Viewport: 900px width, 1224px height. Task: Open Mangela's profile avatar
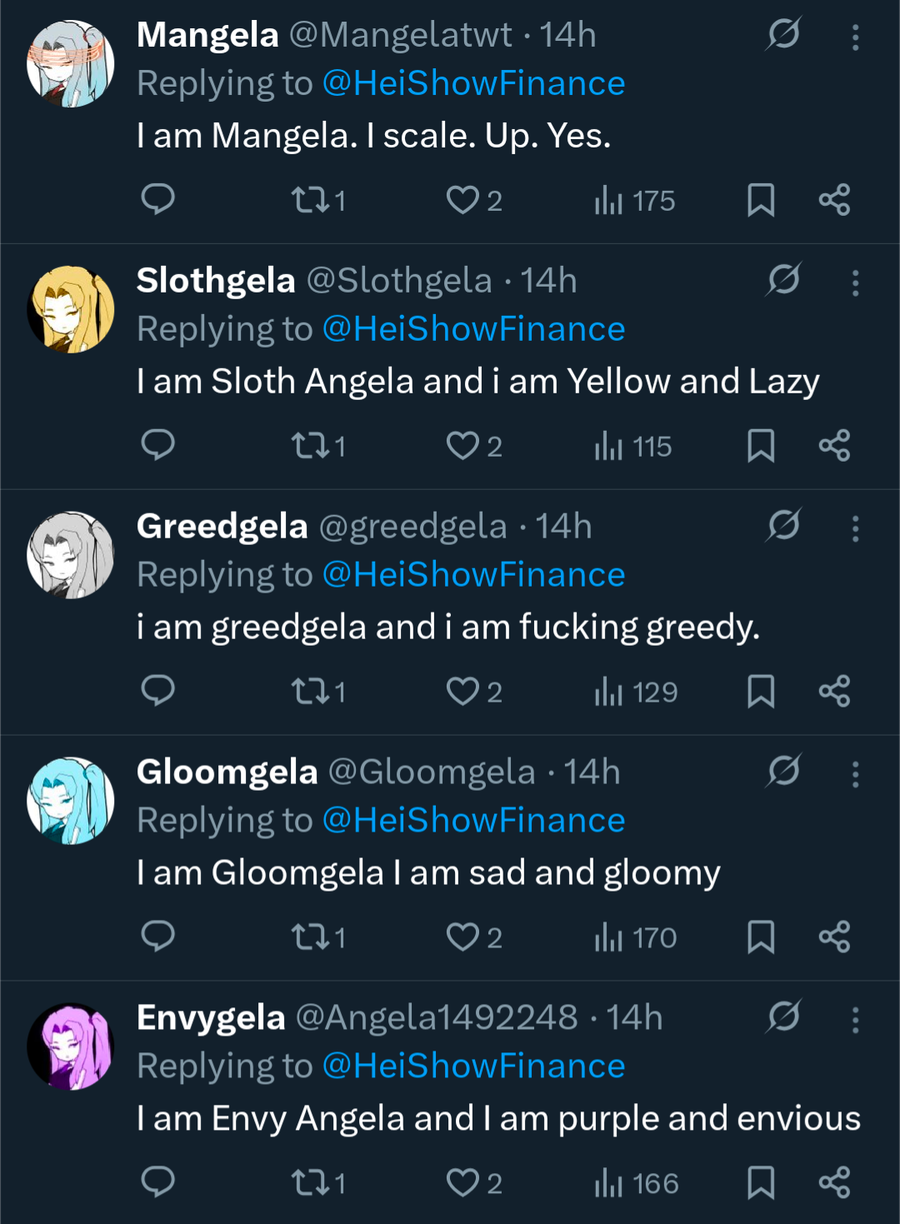(70, 63)
